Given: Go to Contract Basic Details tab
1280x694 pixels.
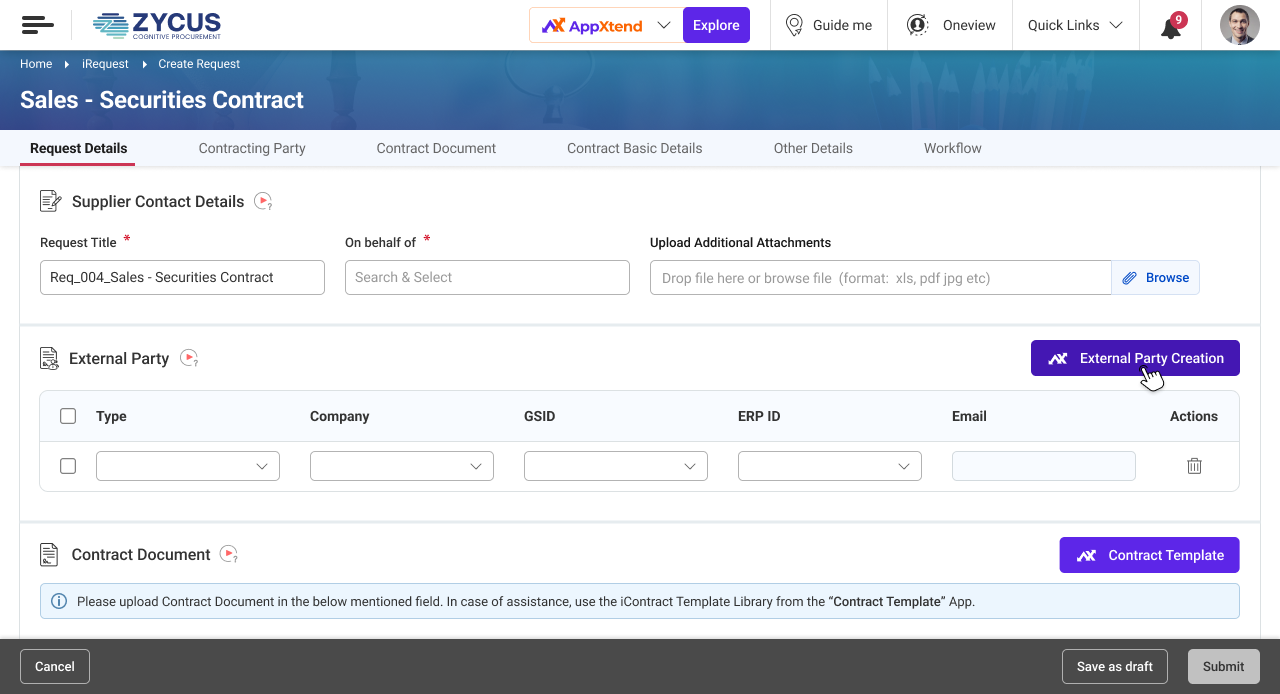Looking at the screenshot, I should pyautogui.click(x=634, y=148).
